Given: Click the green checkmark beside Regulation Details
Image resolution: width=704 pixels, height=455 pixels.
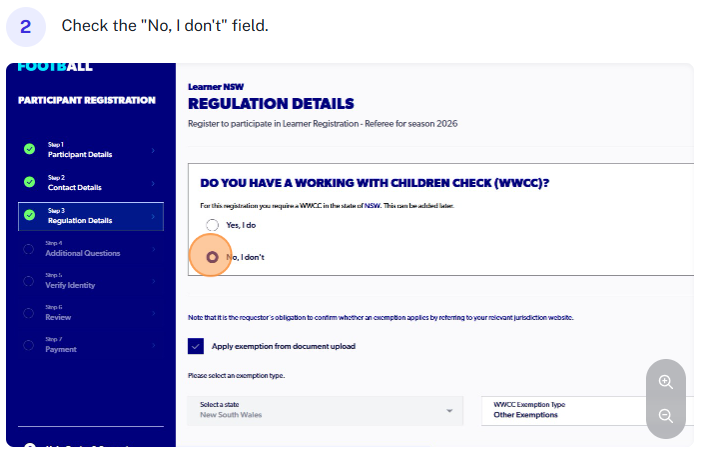Looking at the screenshot, I should pyautogui.click(x=29, y=216).
